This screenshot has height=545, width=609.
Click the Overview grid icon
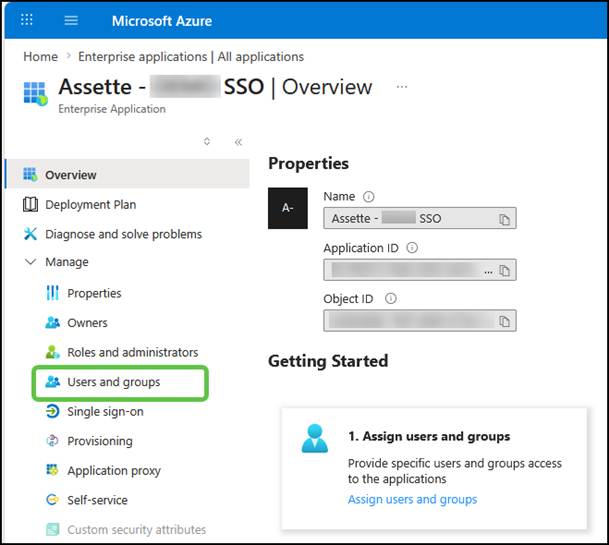click(x=30, y=174)
